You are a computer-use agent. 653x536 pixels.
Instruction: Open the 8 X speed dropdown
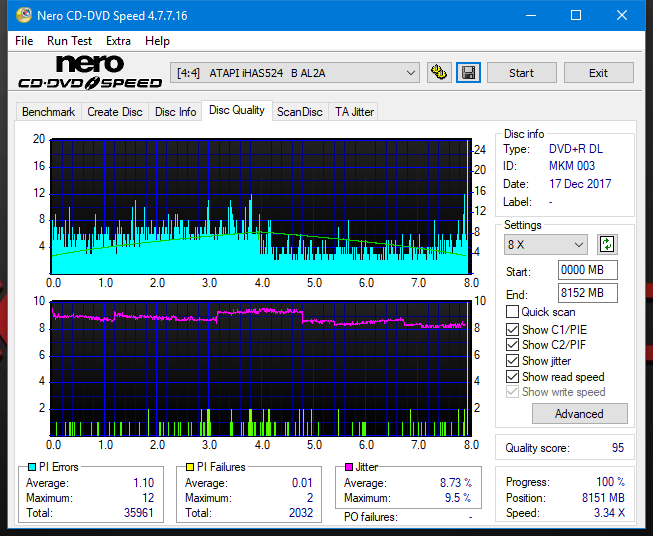pos(546,244)
